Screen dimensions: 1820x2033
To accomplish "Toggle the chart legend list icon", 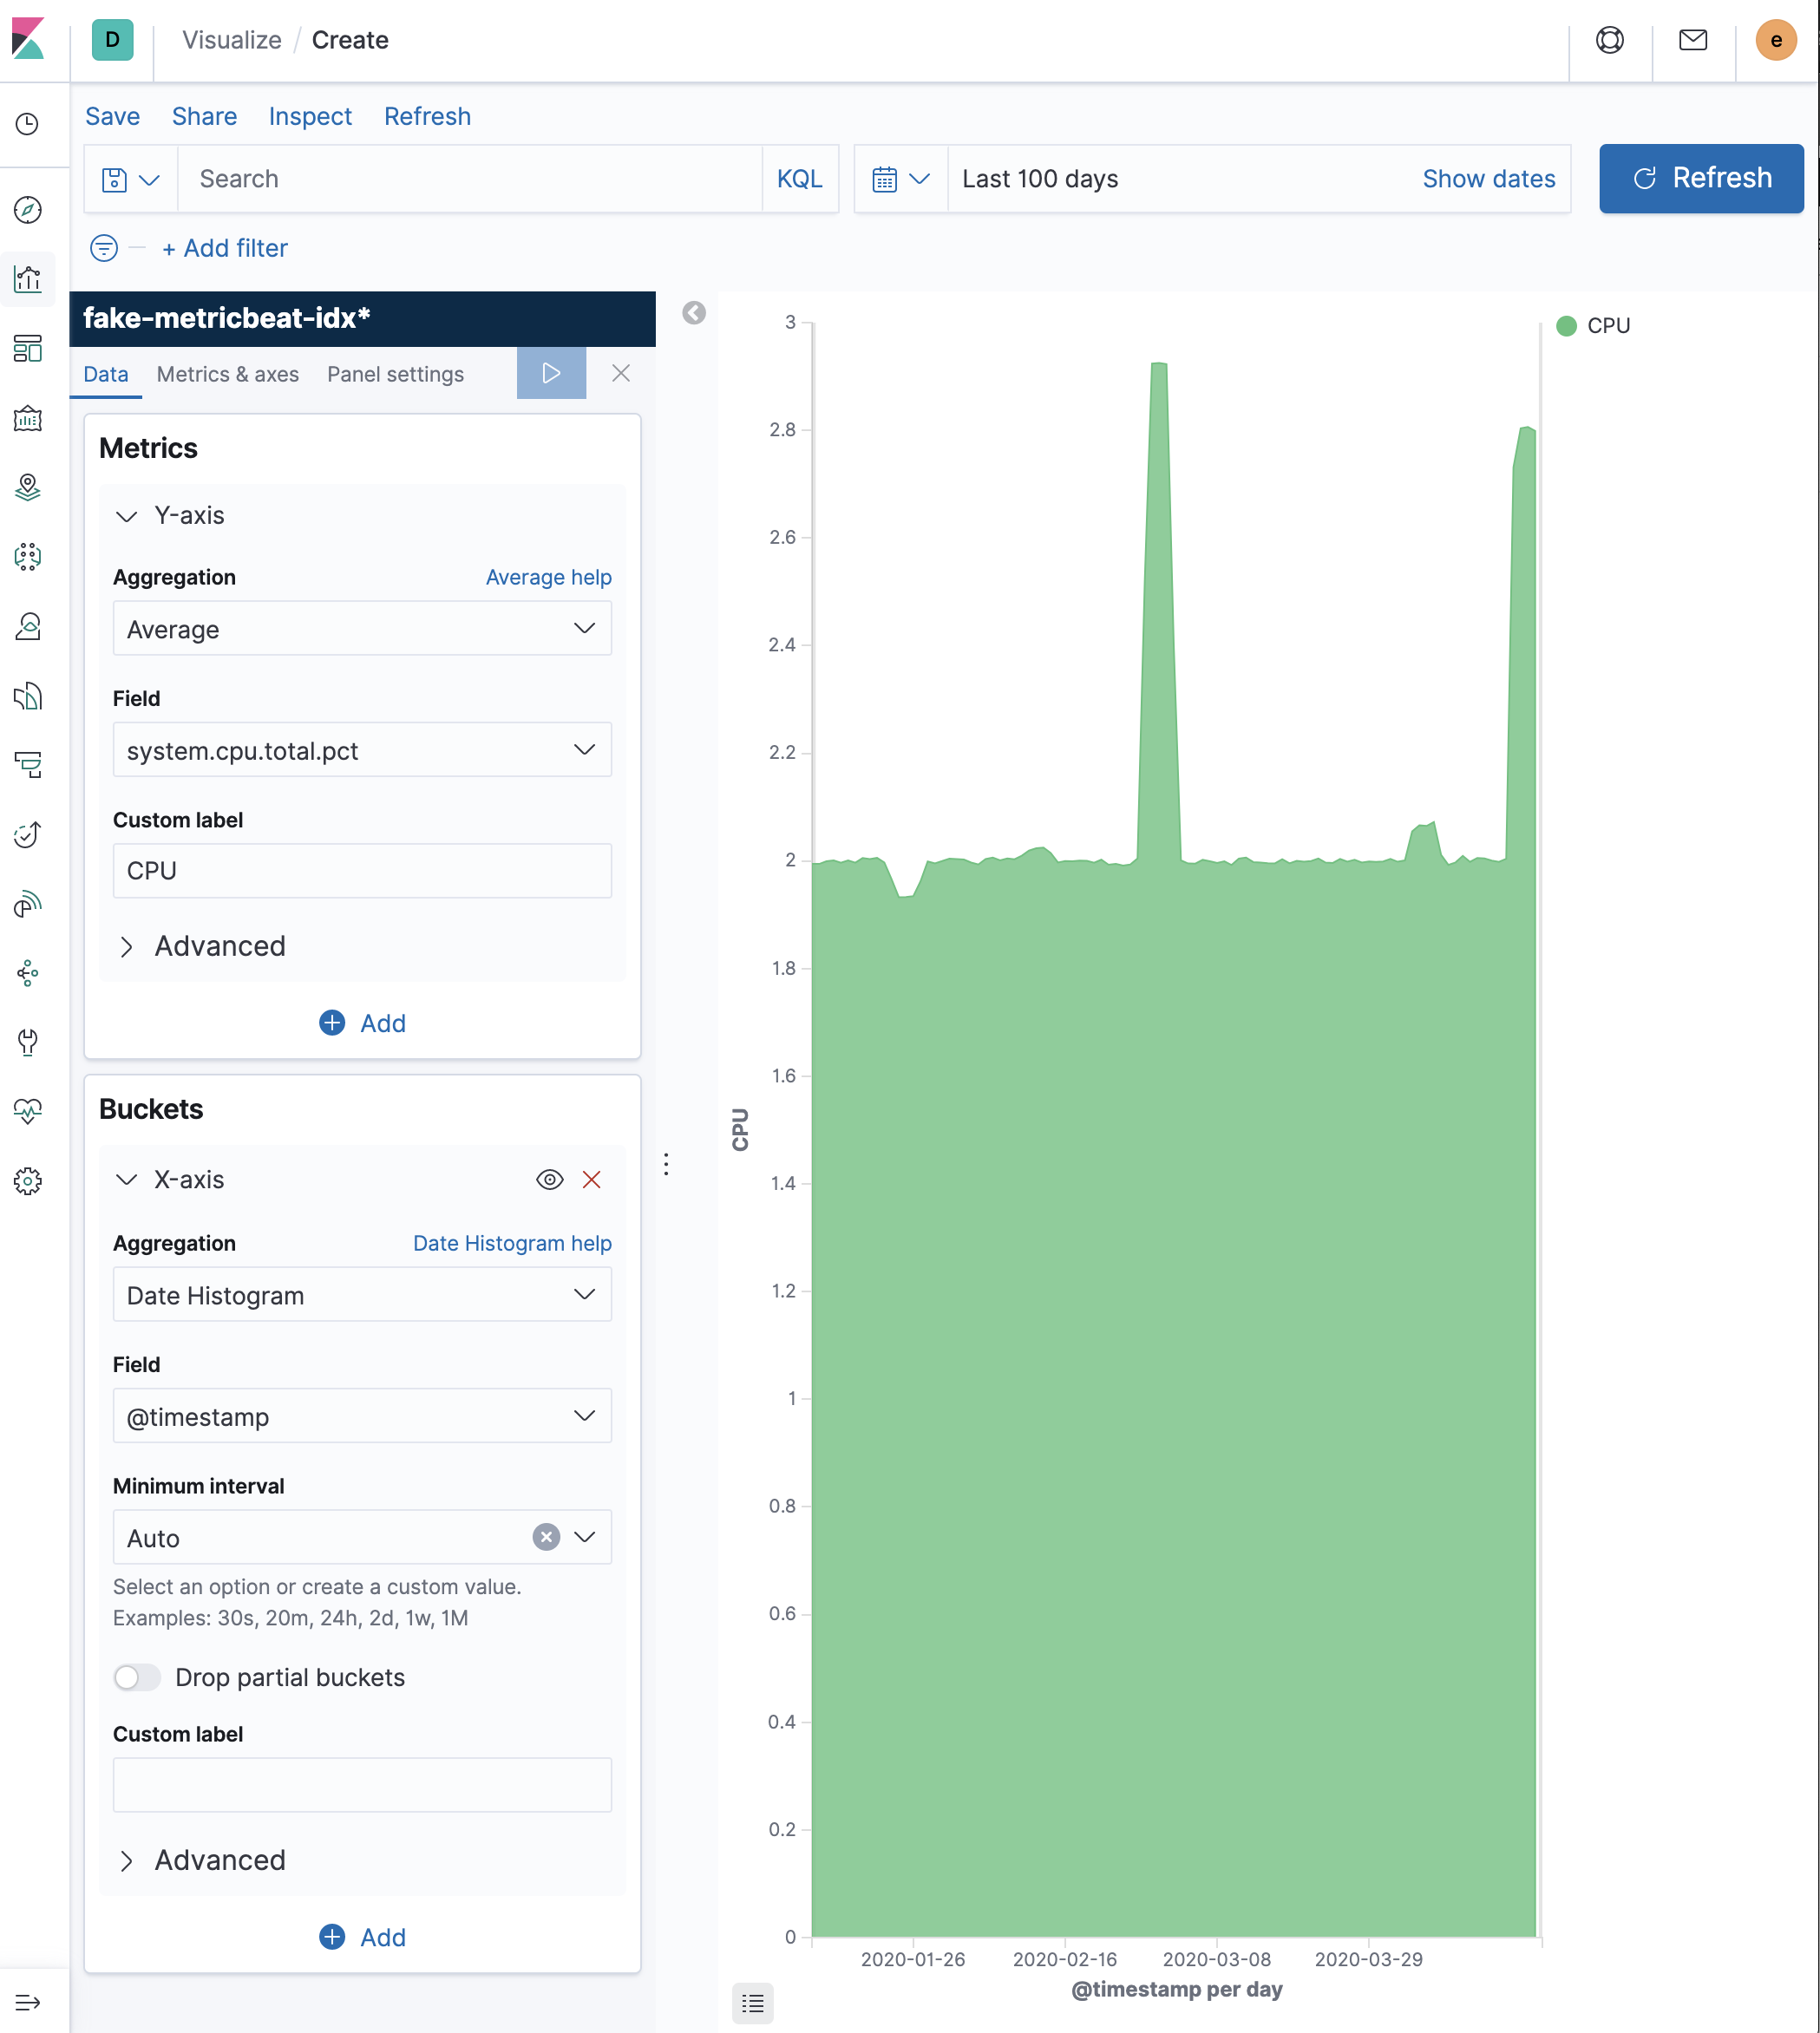I will 752,2003.
